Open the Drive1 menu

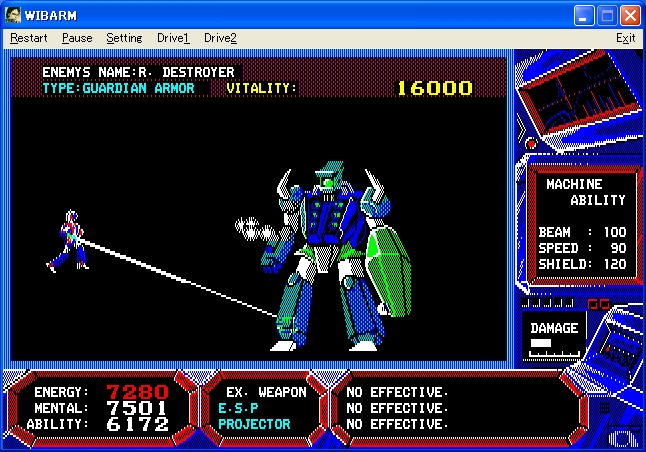(173, 38)
